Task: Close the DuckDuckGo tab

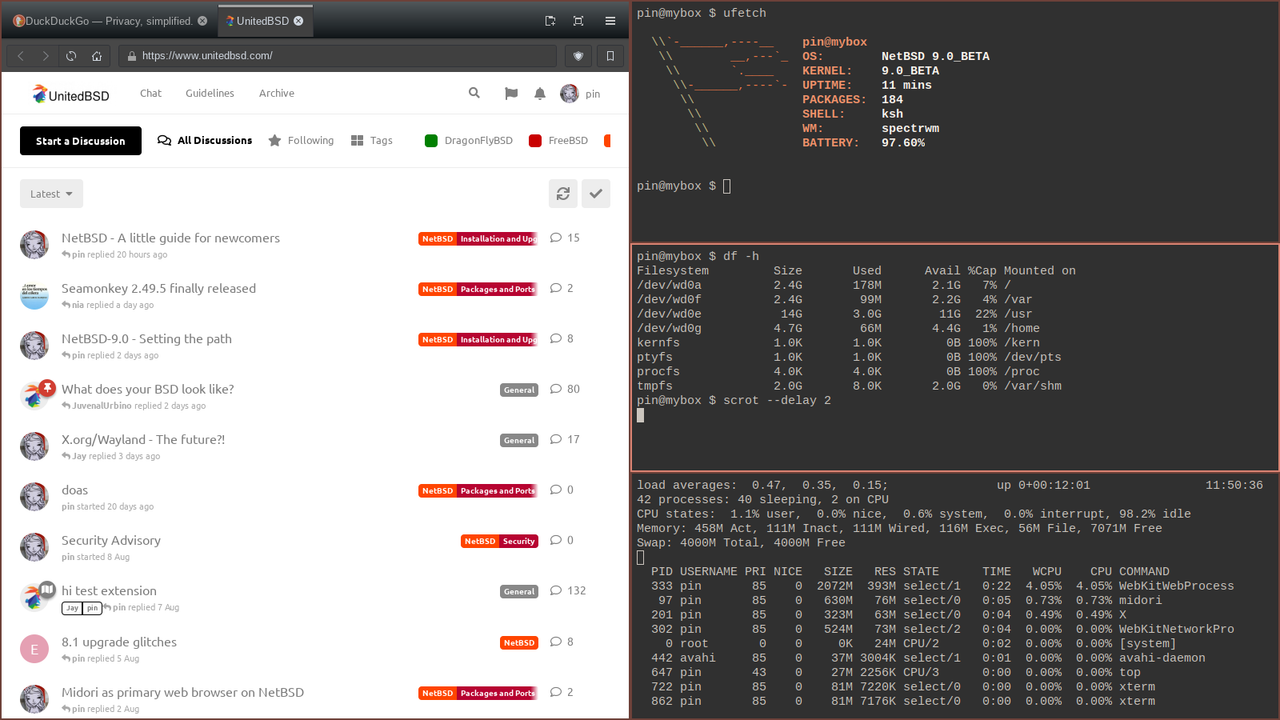Action: 203,20
